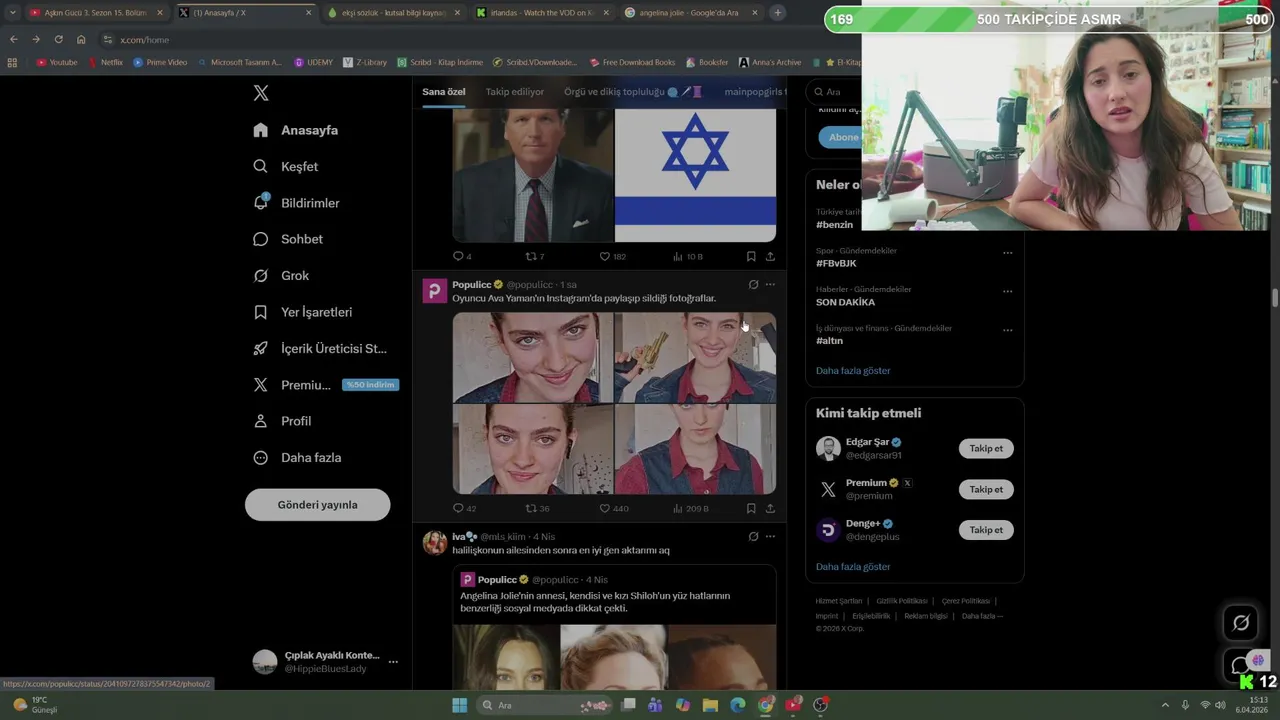Open Keşfet explore page

[286, 167]
